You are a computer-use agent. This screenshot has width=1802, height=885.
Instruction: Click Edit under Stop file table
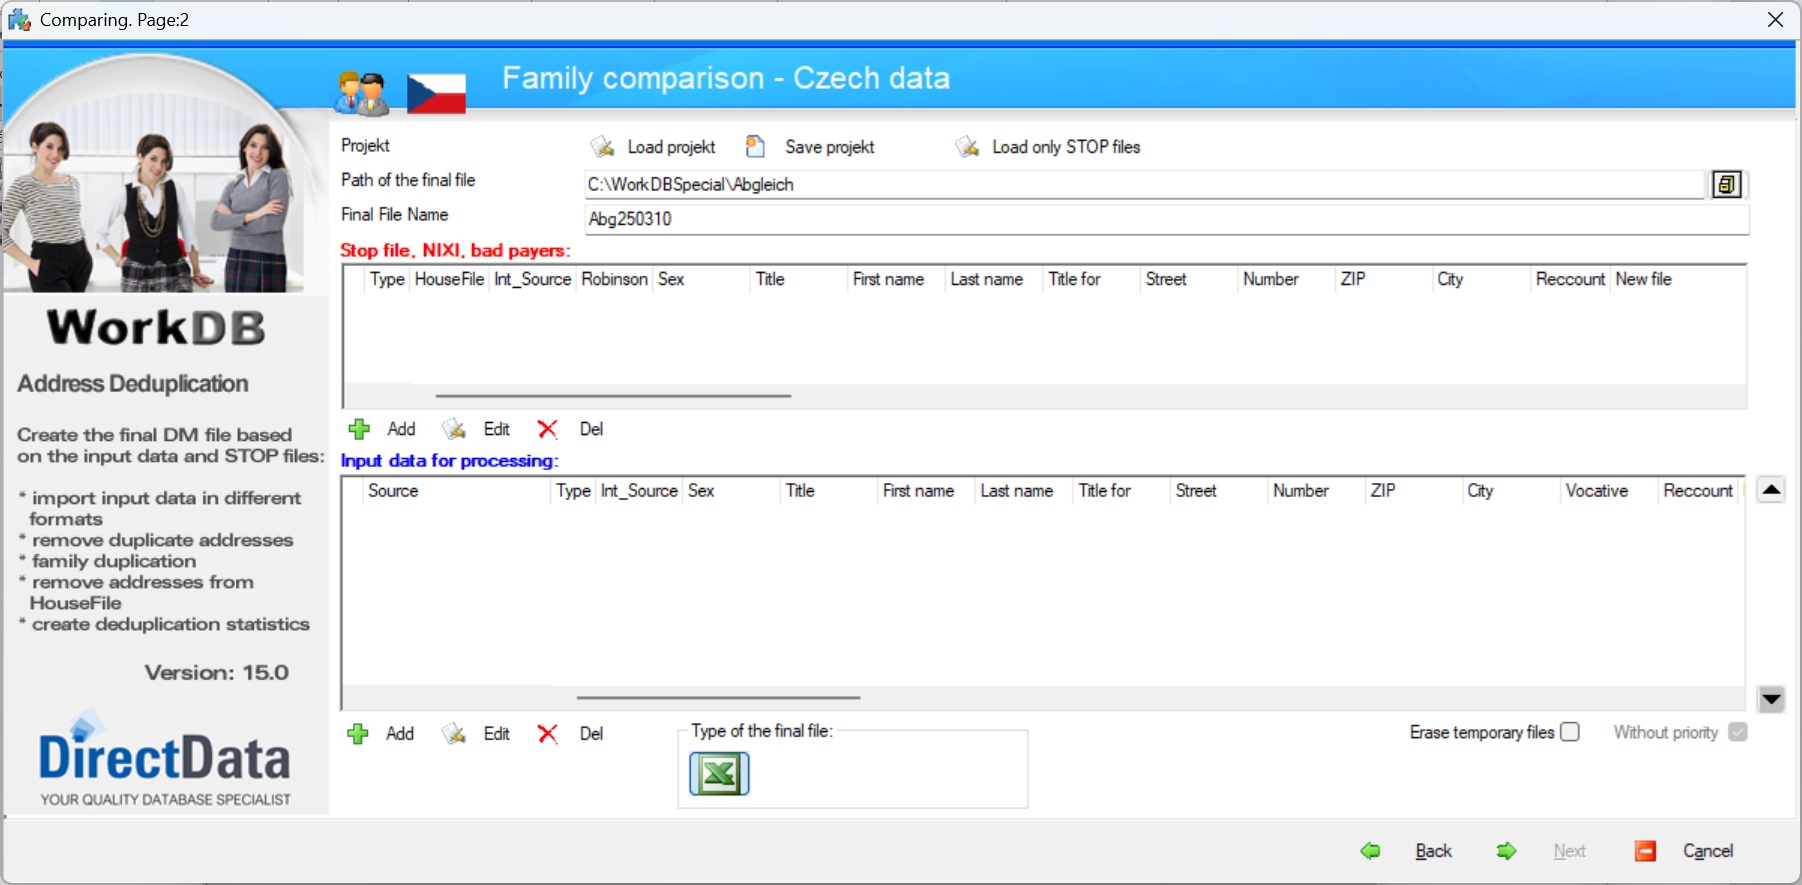point(497,429)
